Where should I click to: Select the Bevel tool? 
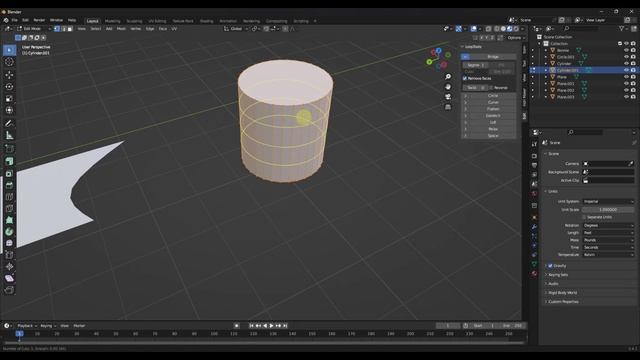[x=9, y=185]
